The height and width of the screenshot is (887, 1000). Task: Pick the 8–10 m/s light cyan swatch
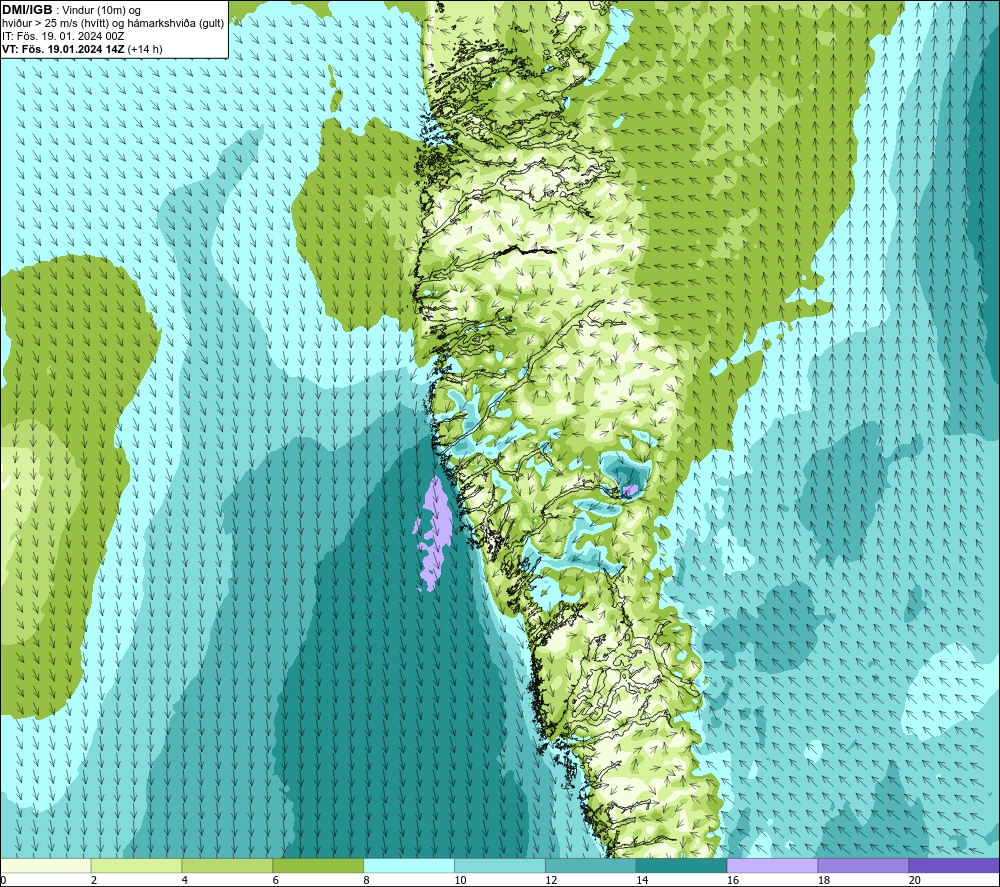409,866
